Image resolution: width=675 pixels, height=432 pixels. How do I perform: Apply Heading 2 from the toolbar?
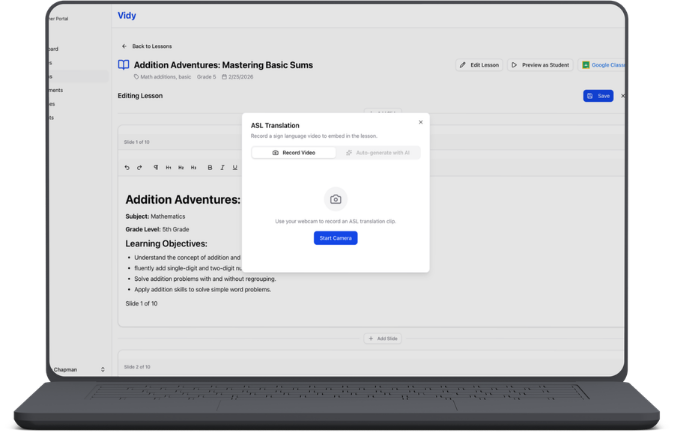[x=181, y=168]
